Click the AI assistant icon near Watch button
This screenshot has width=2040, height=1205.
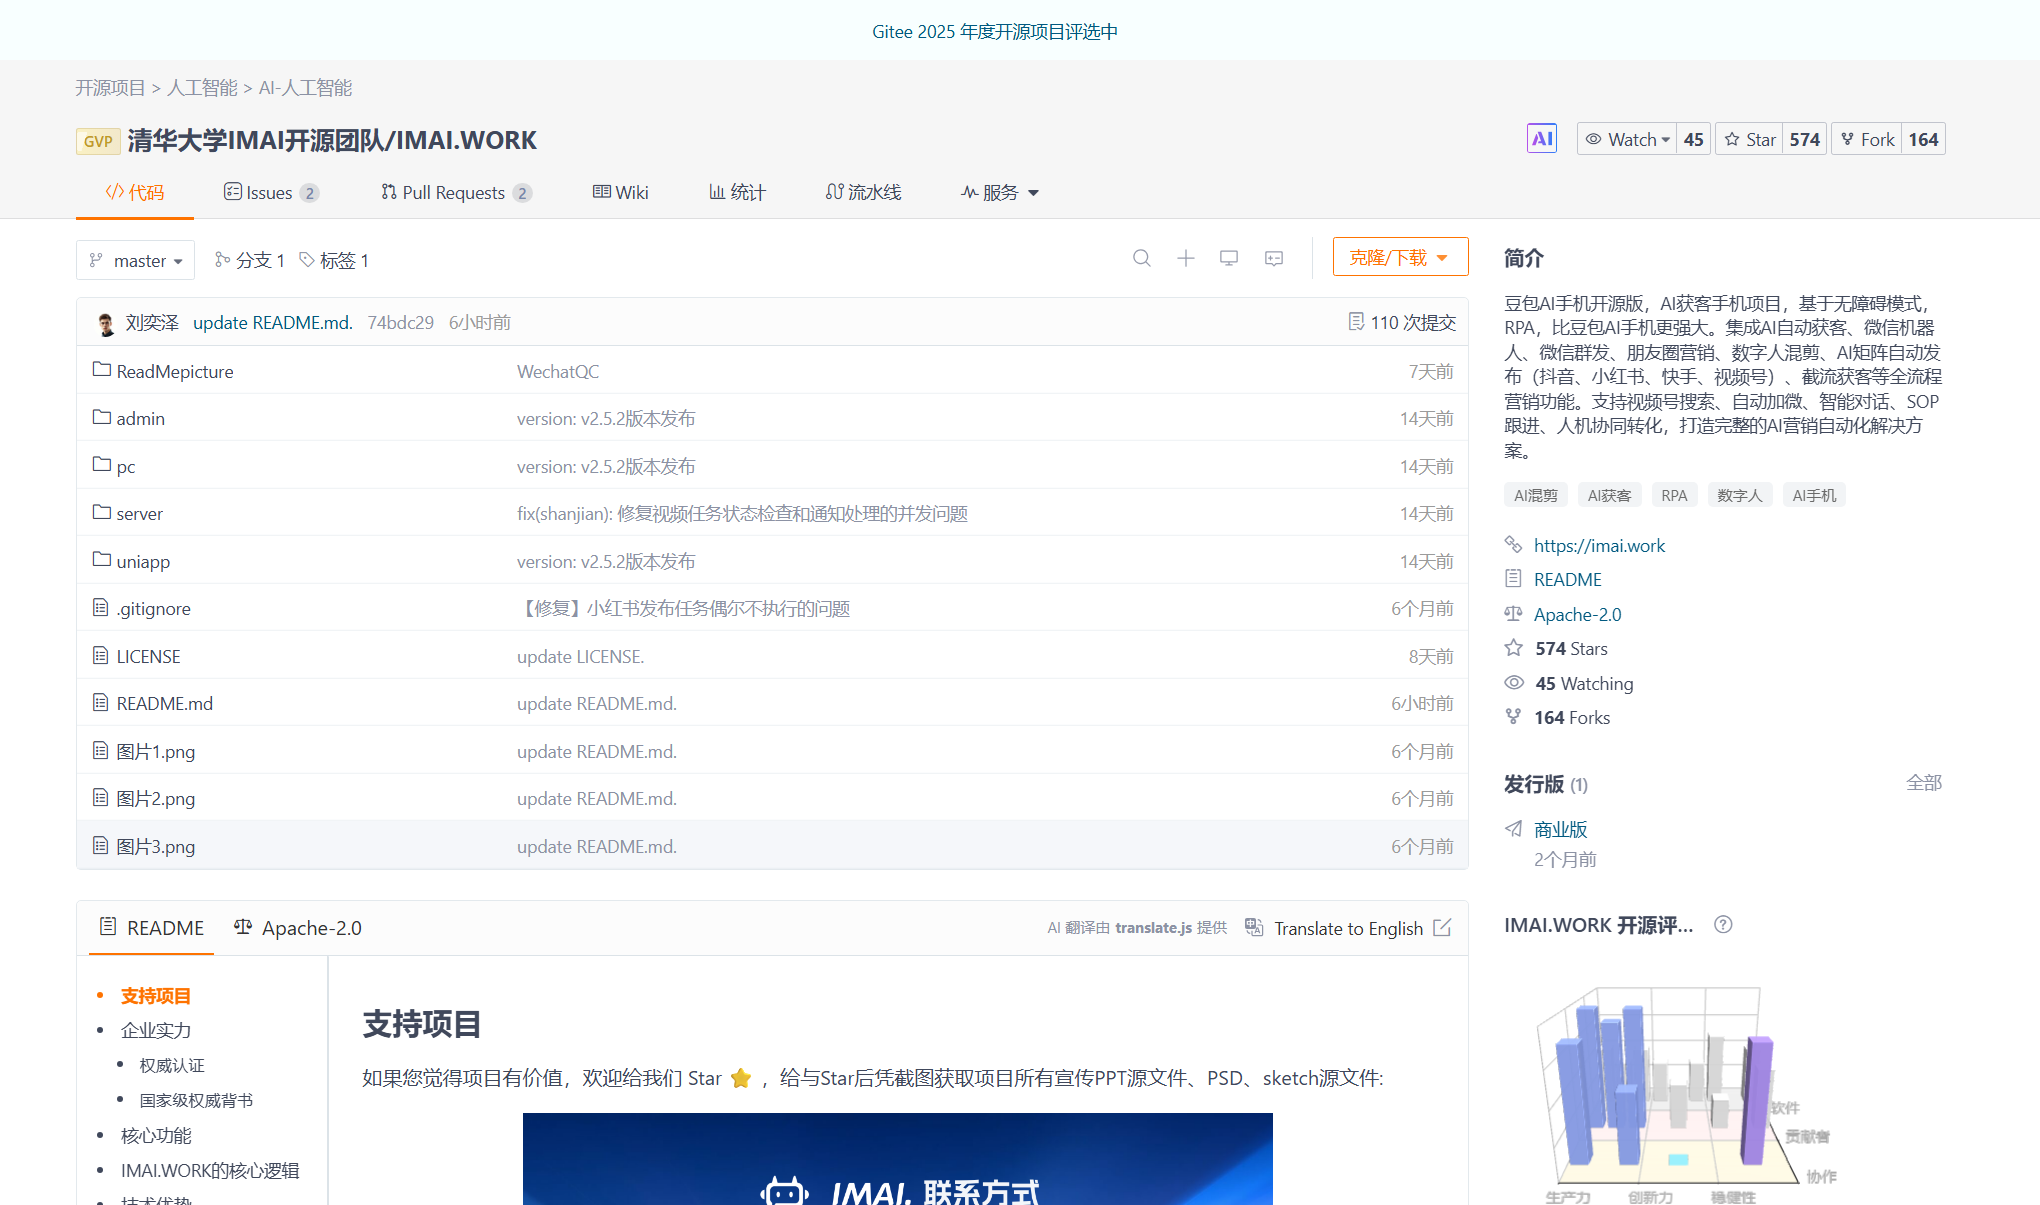tap(1541, 138)
